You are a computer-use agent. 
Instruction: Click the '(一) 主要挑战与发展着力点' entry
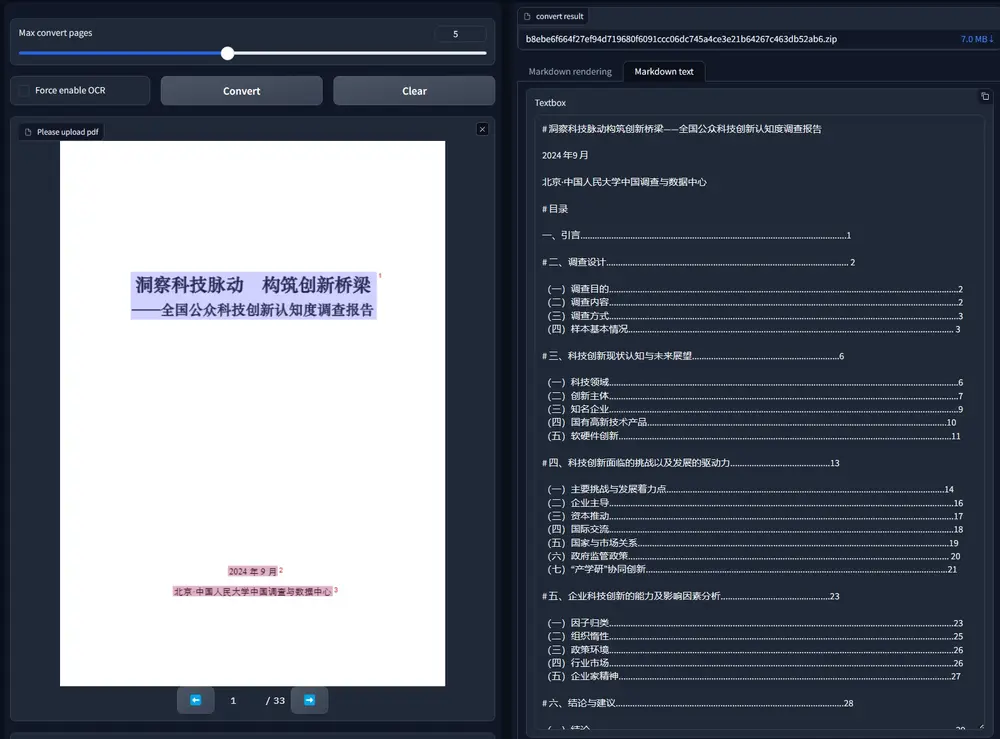point(750,489)
